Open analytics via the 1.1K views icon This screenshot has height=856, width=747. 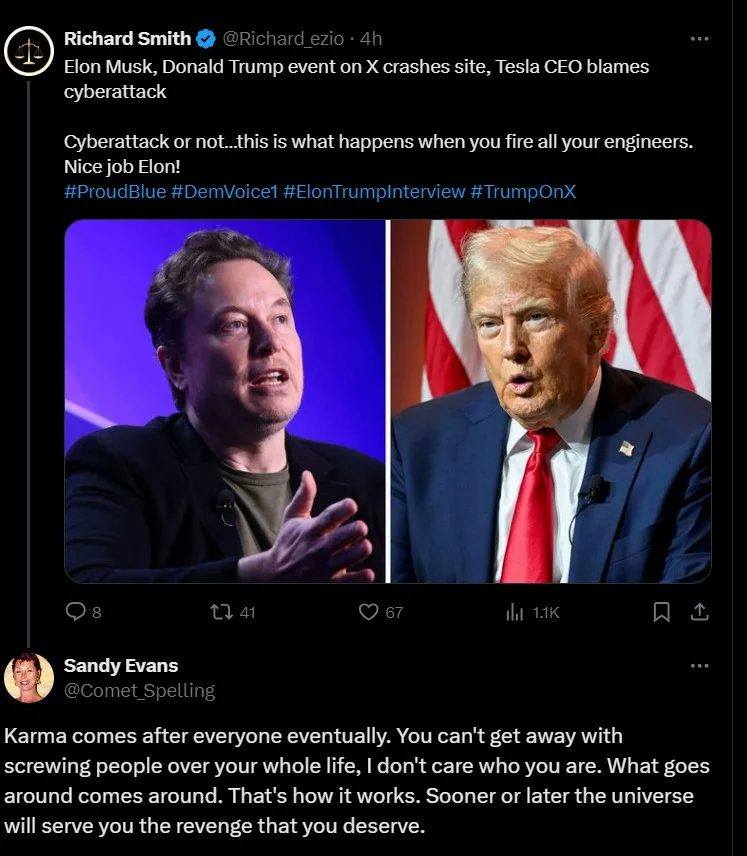pyautogui.click(x=516, y=612)
